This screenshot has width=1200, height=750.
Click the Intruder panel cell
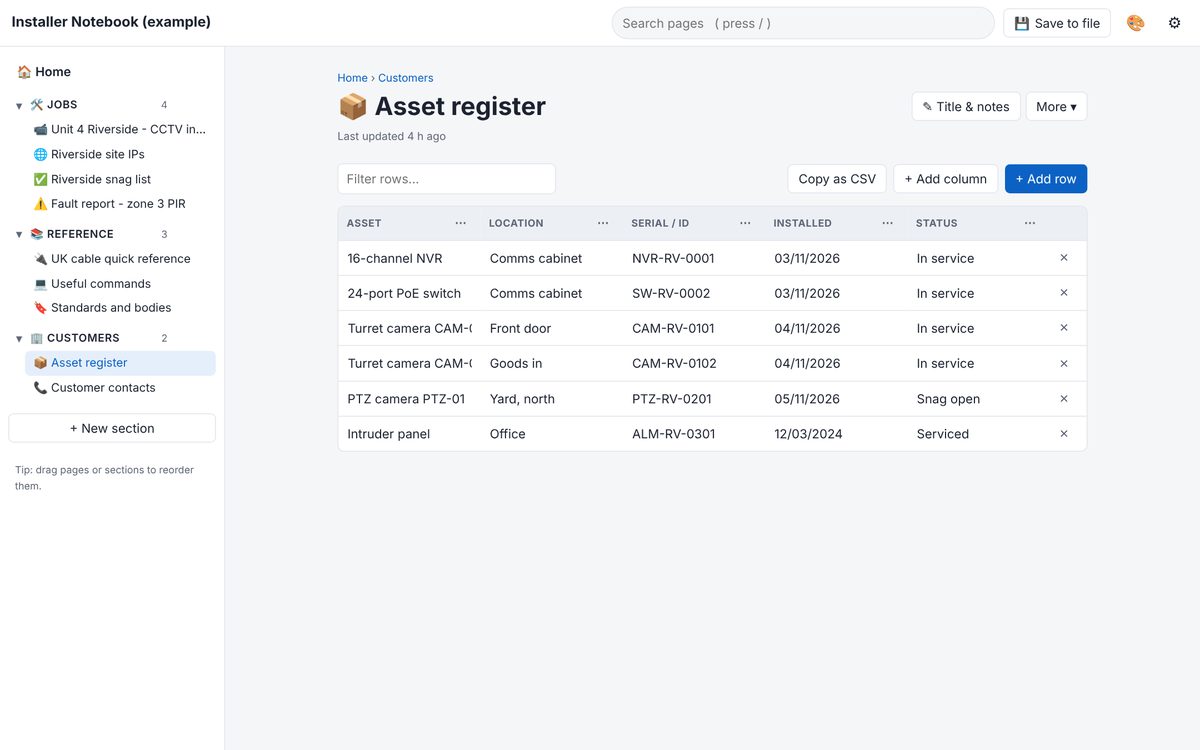point(409,434)
